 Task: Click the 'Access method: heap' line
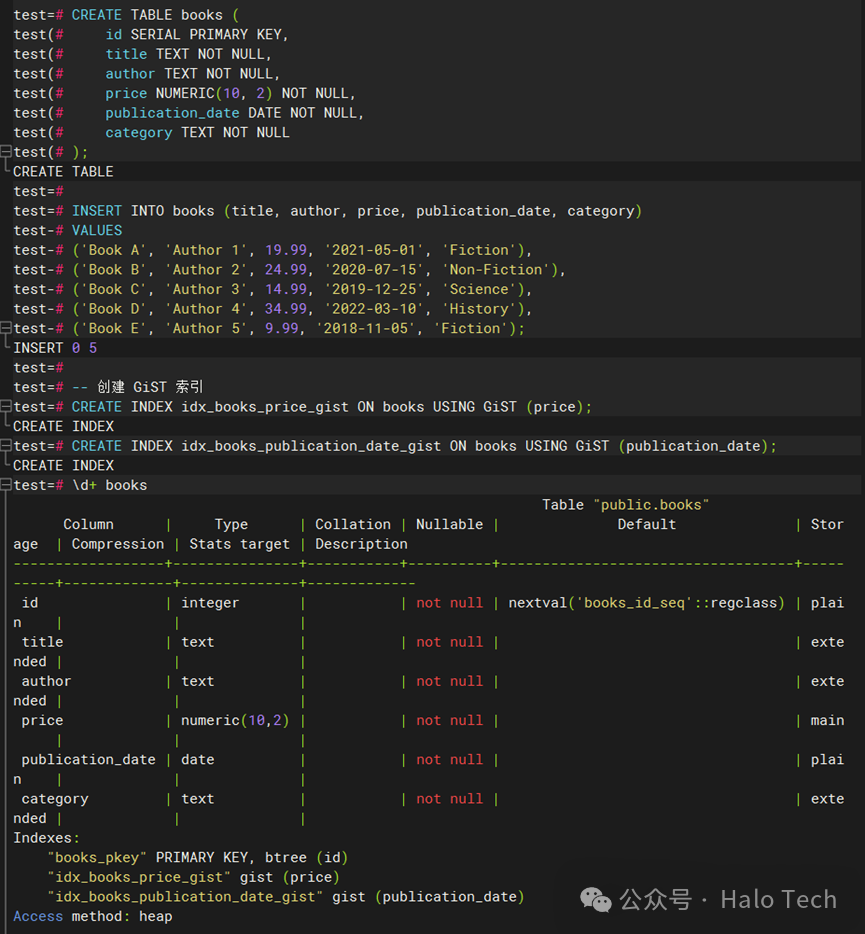(x=92, y=916)
